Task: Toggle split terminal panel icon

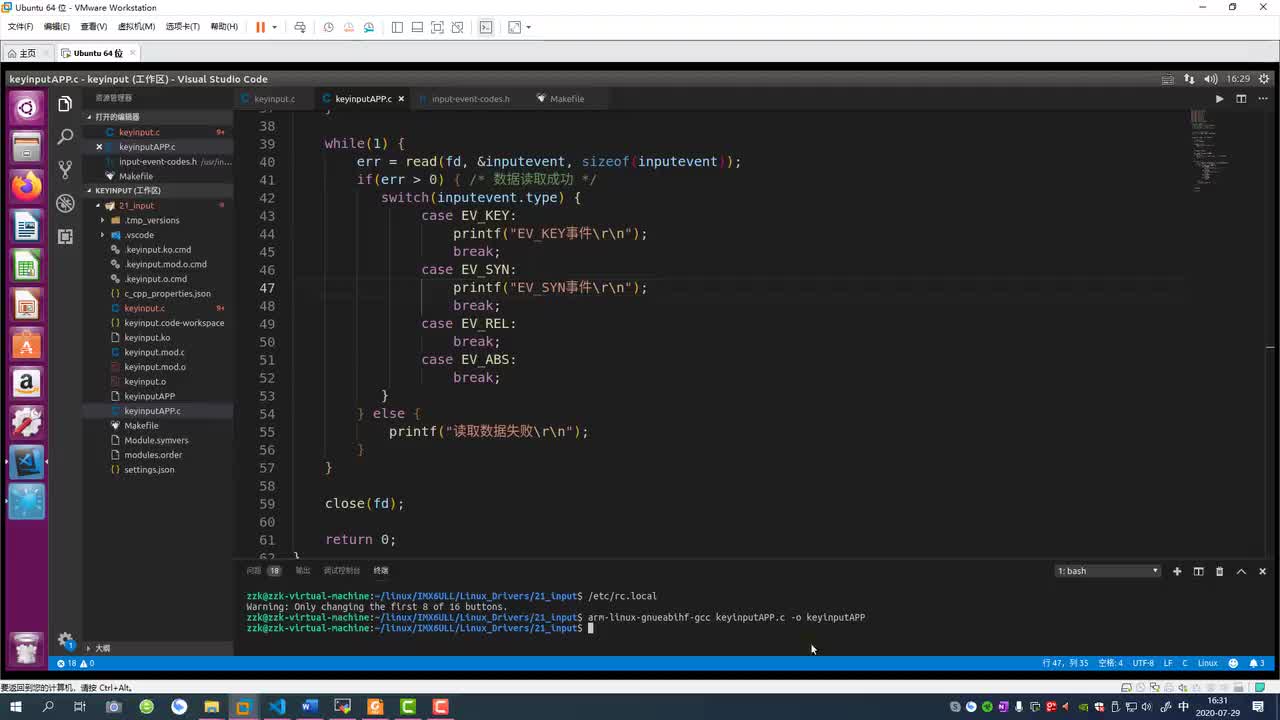Action: point(1198,571)
